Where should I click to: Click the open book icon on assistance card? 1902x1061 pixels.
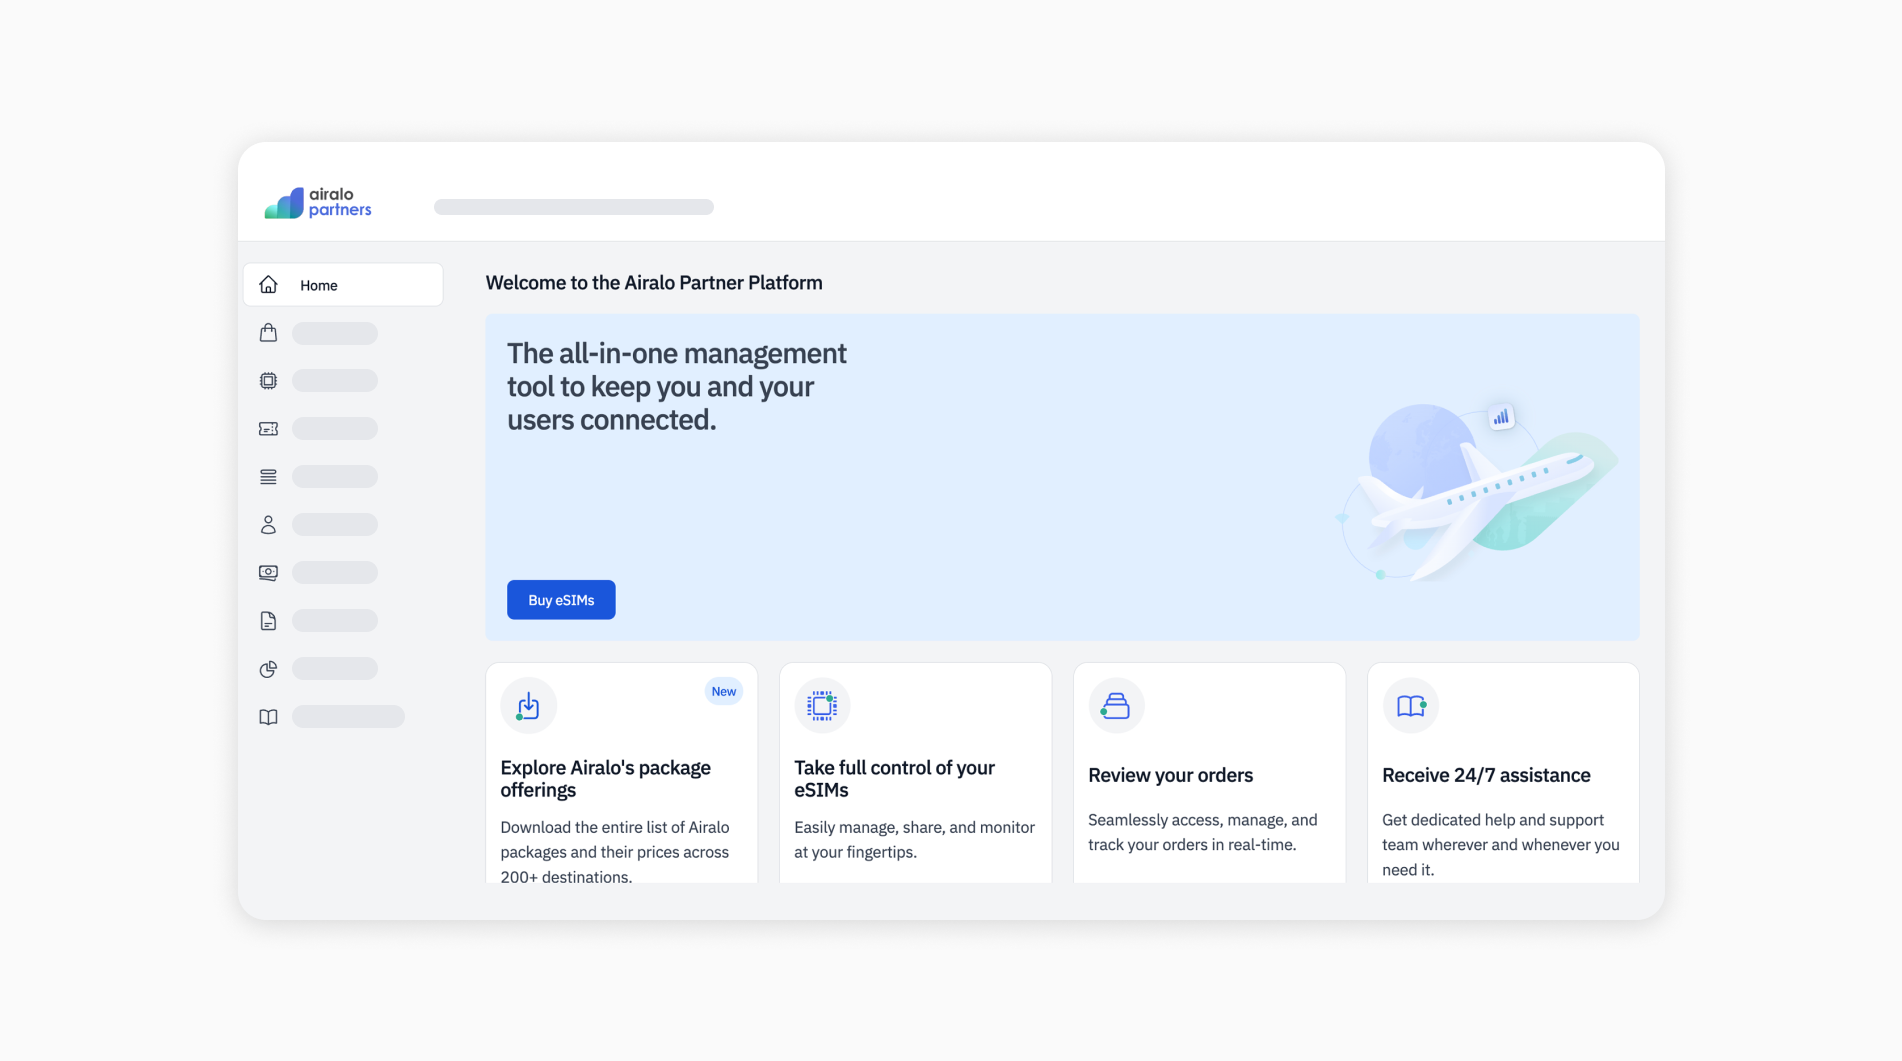pos(1409,705)
